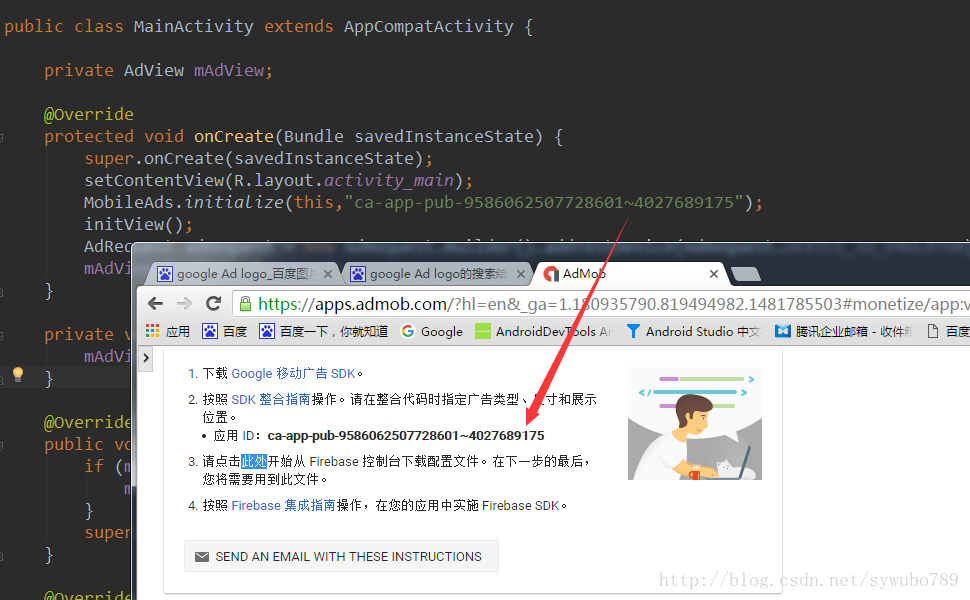
Task: Open the Firebase 集成指南 link
Action: (283, 505)
